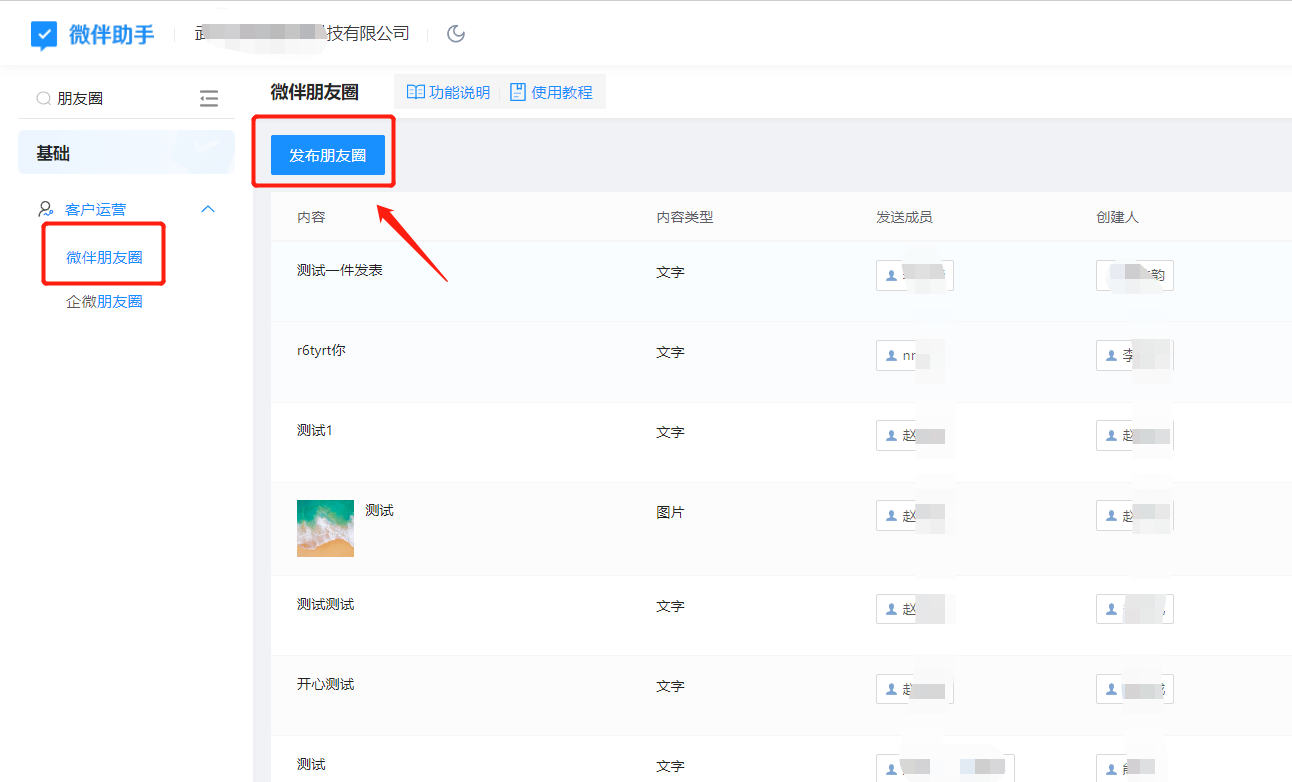Open the 功能说明 link
Screen dimensions: 1292x782
448,92
